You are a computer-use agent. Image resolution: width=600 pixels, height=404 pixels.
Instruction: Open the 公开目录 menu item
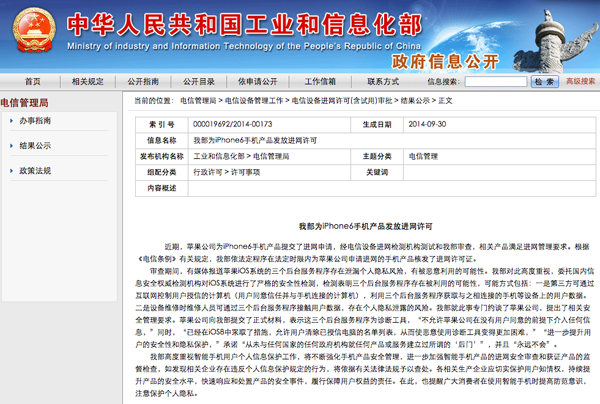click(199, 81)
